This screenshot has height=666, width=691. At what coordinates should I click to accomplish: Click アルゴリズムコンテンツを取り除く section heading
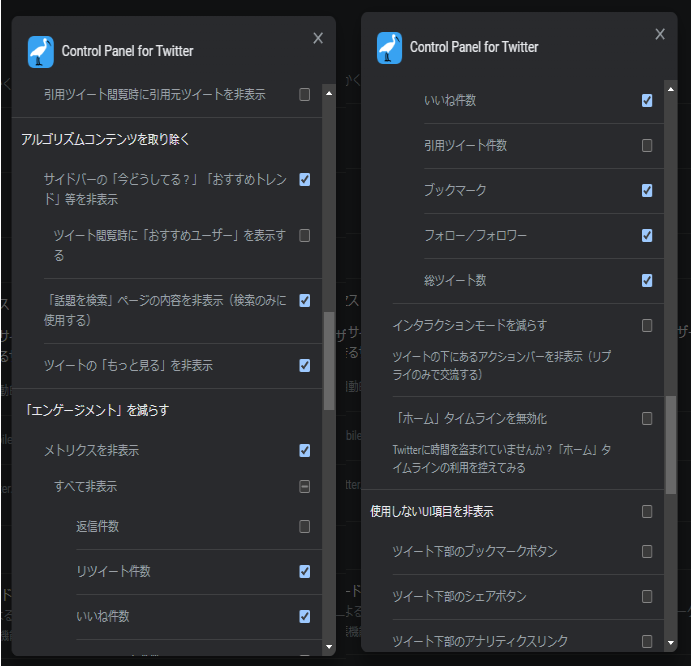(105, 139)
